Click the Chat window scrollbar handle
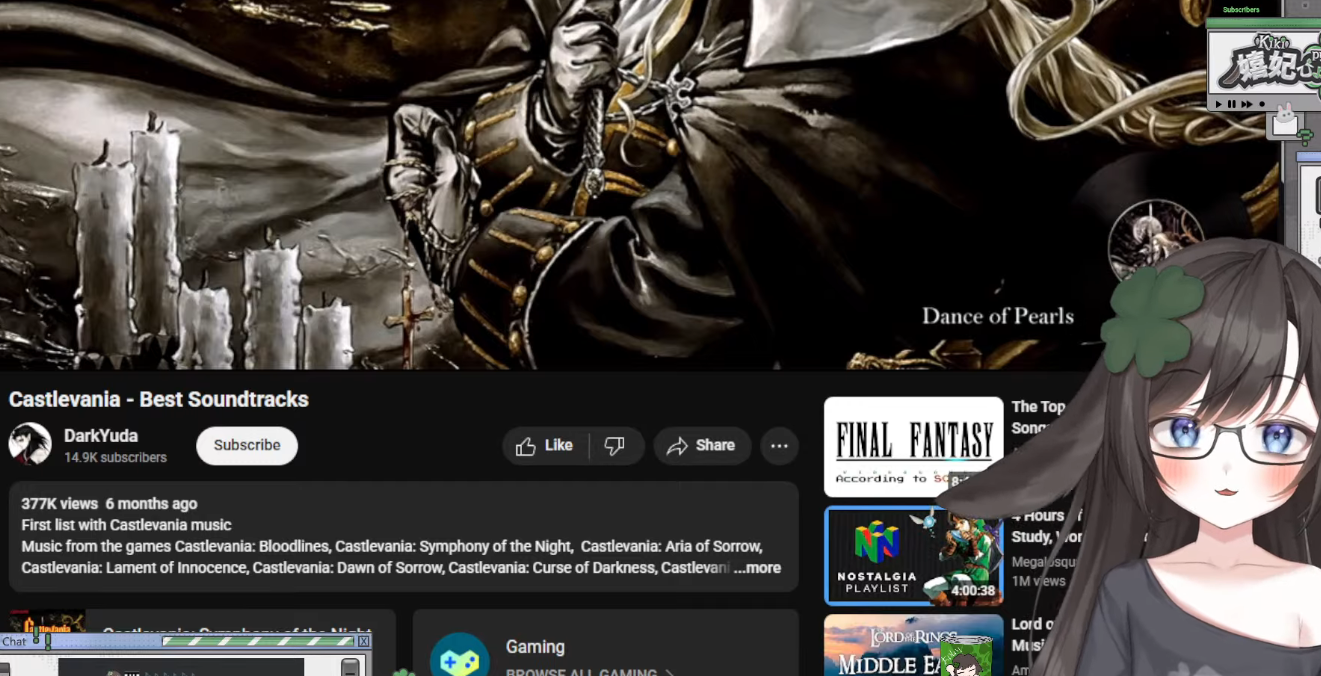Image resolution: width=1321 pixels, height=676 pixels. [x=349, y=667]
